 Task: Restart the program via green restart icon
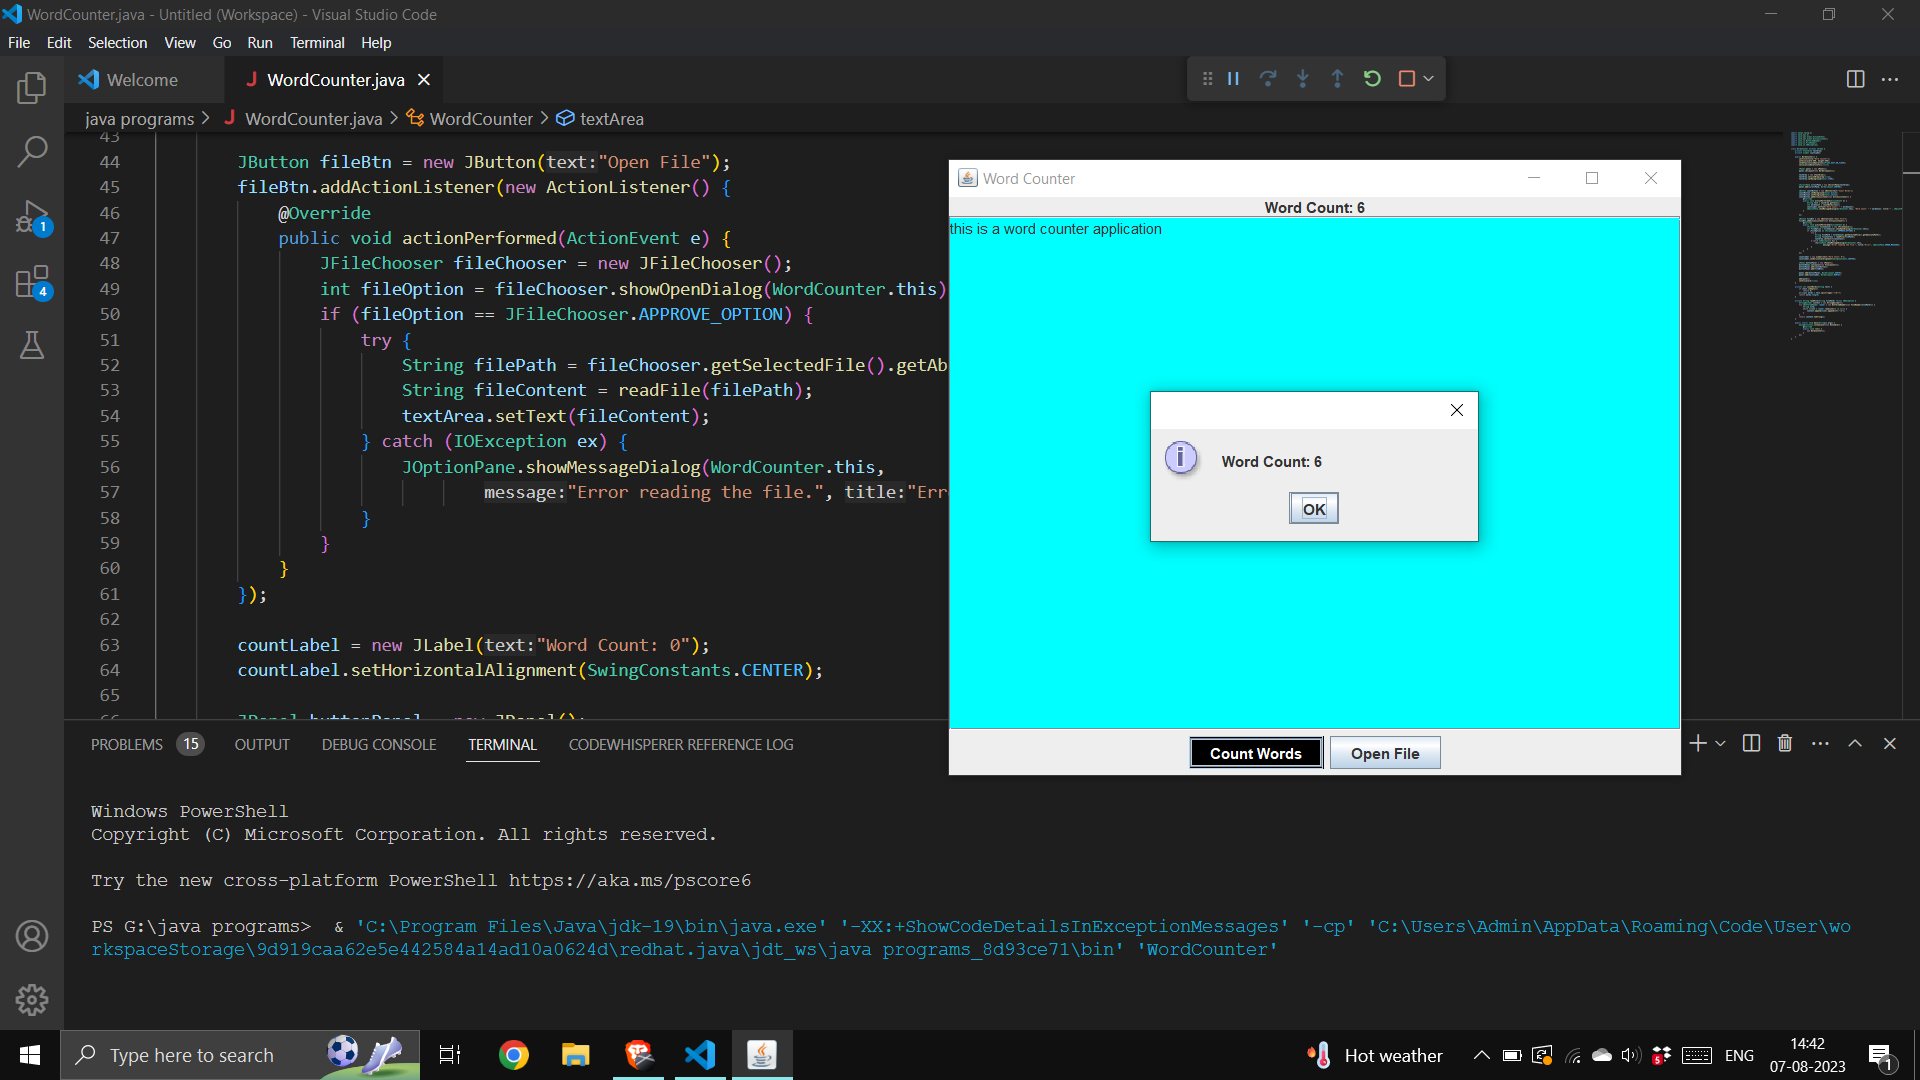click(x=1371, y=78)
